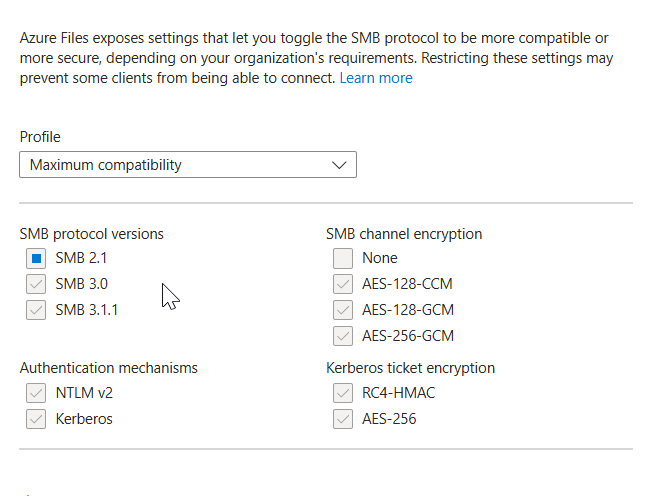Toggle the AES-128-CCM checkbox
Viewport: 655px width, 496px height.
pyautogui.click(x=343, y=284)
